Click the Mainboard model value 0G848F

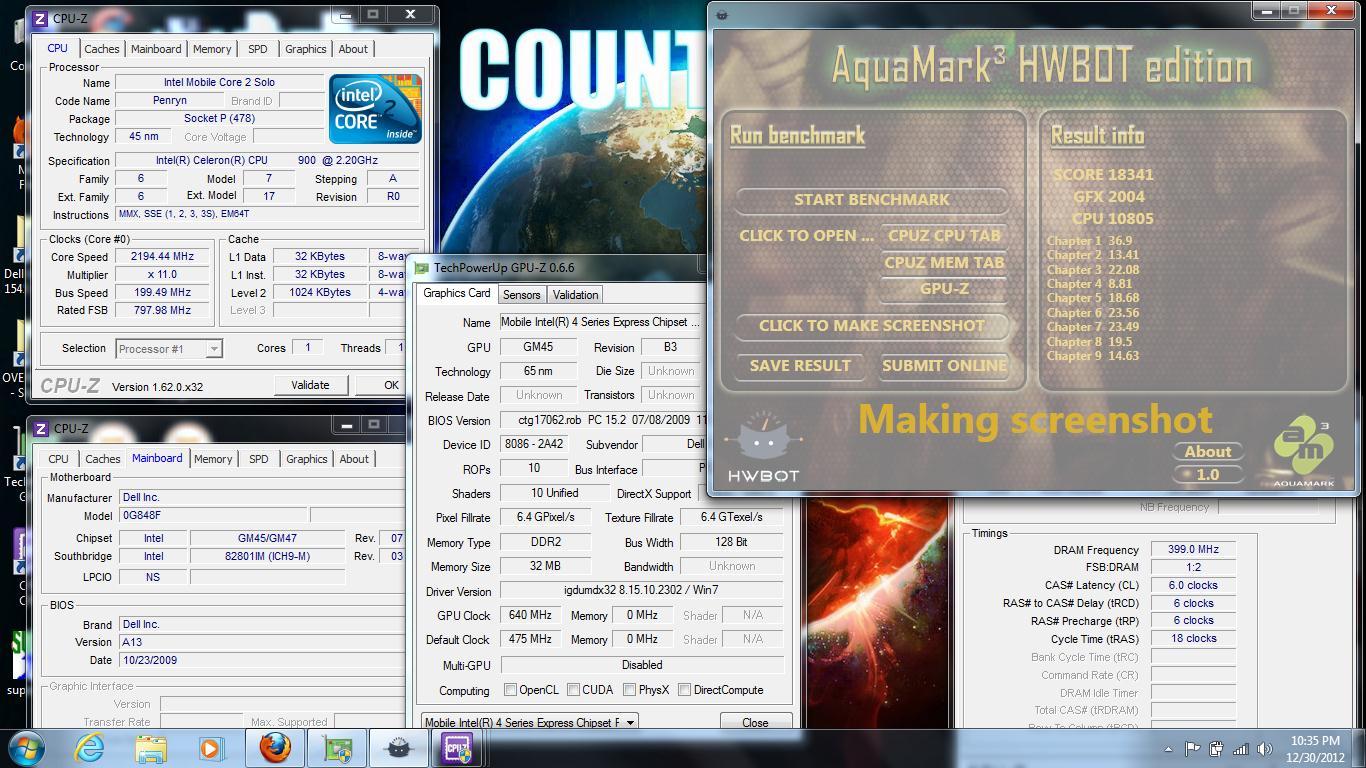point(213,516)
